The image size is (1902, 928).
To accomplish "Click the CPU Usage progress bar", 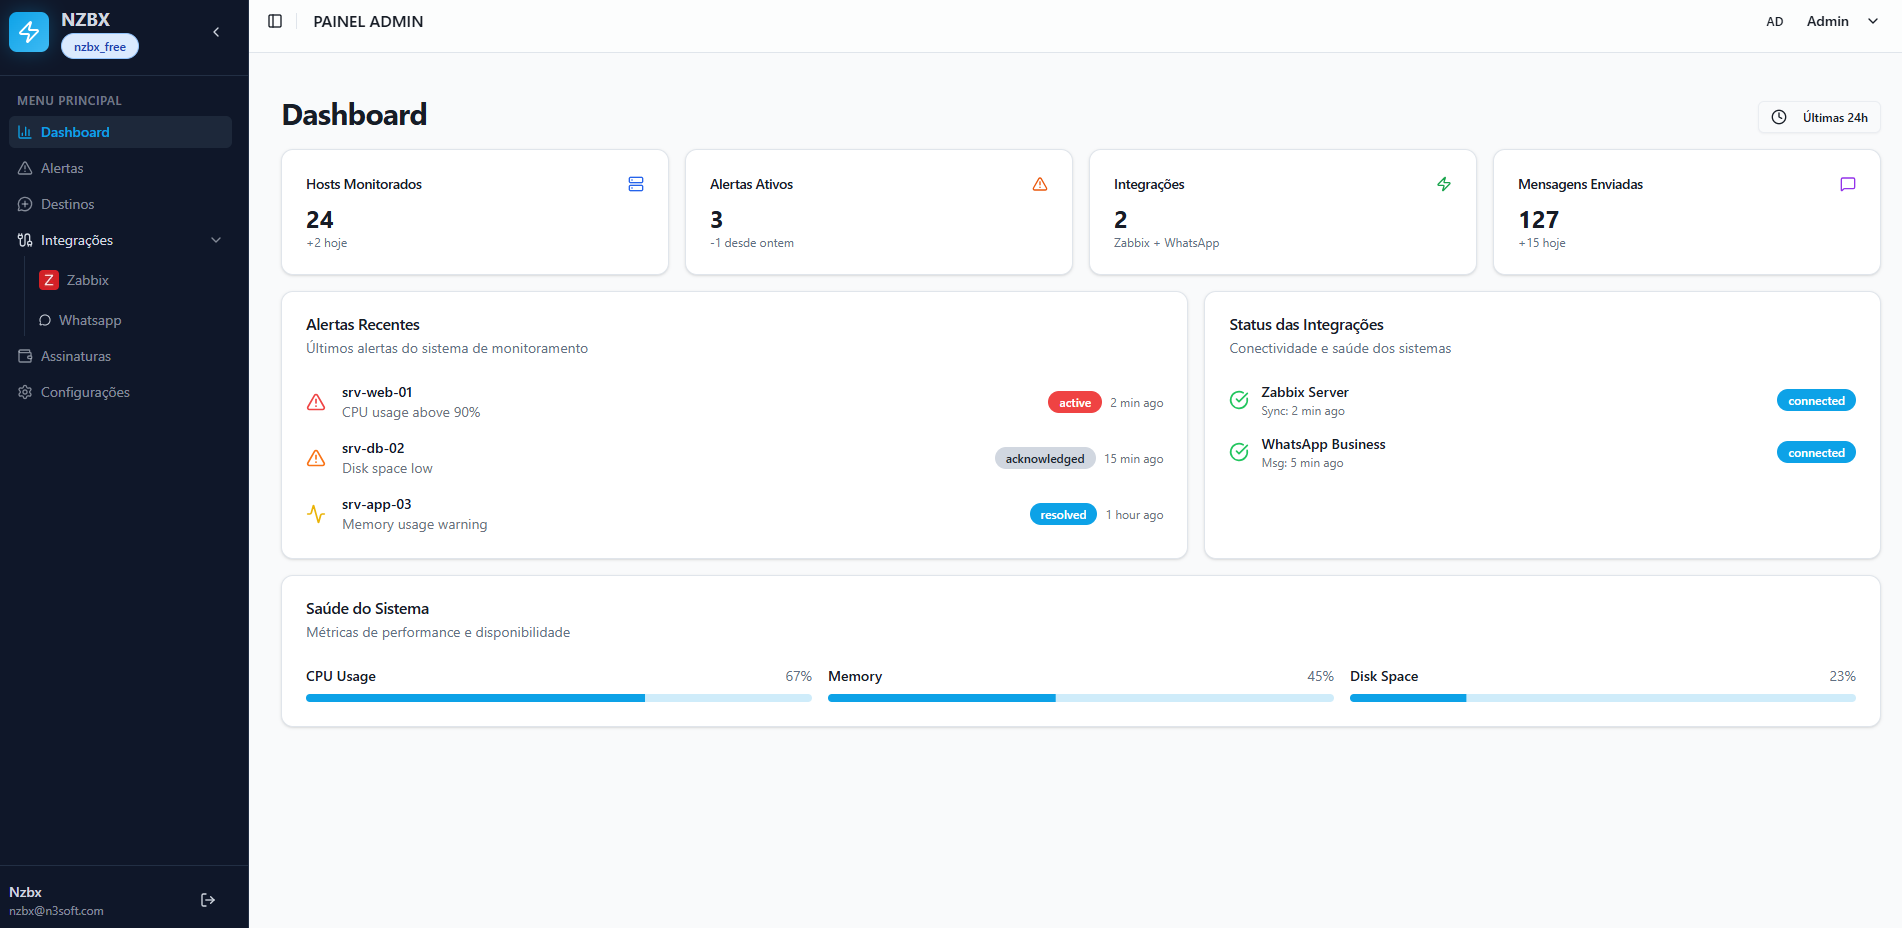I will point(558,697).
